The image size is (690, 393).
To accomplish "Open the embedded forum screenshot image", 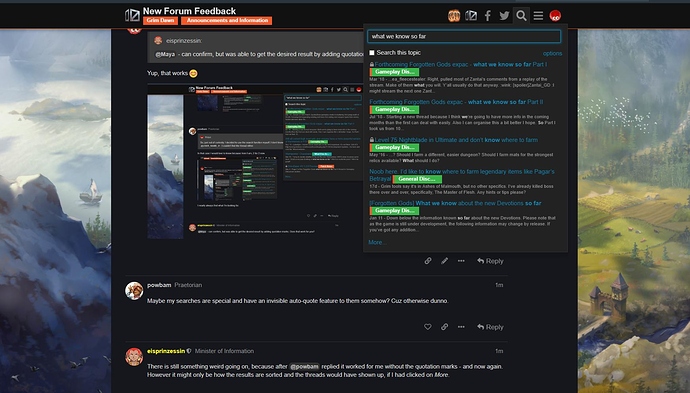I will coord(255,162).
